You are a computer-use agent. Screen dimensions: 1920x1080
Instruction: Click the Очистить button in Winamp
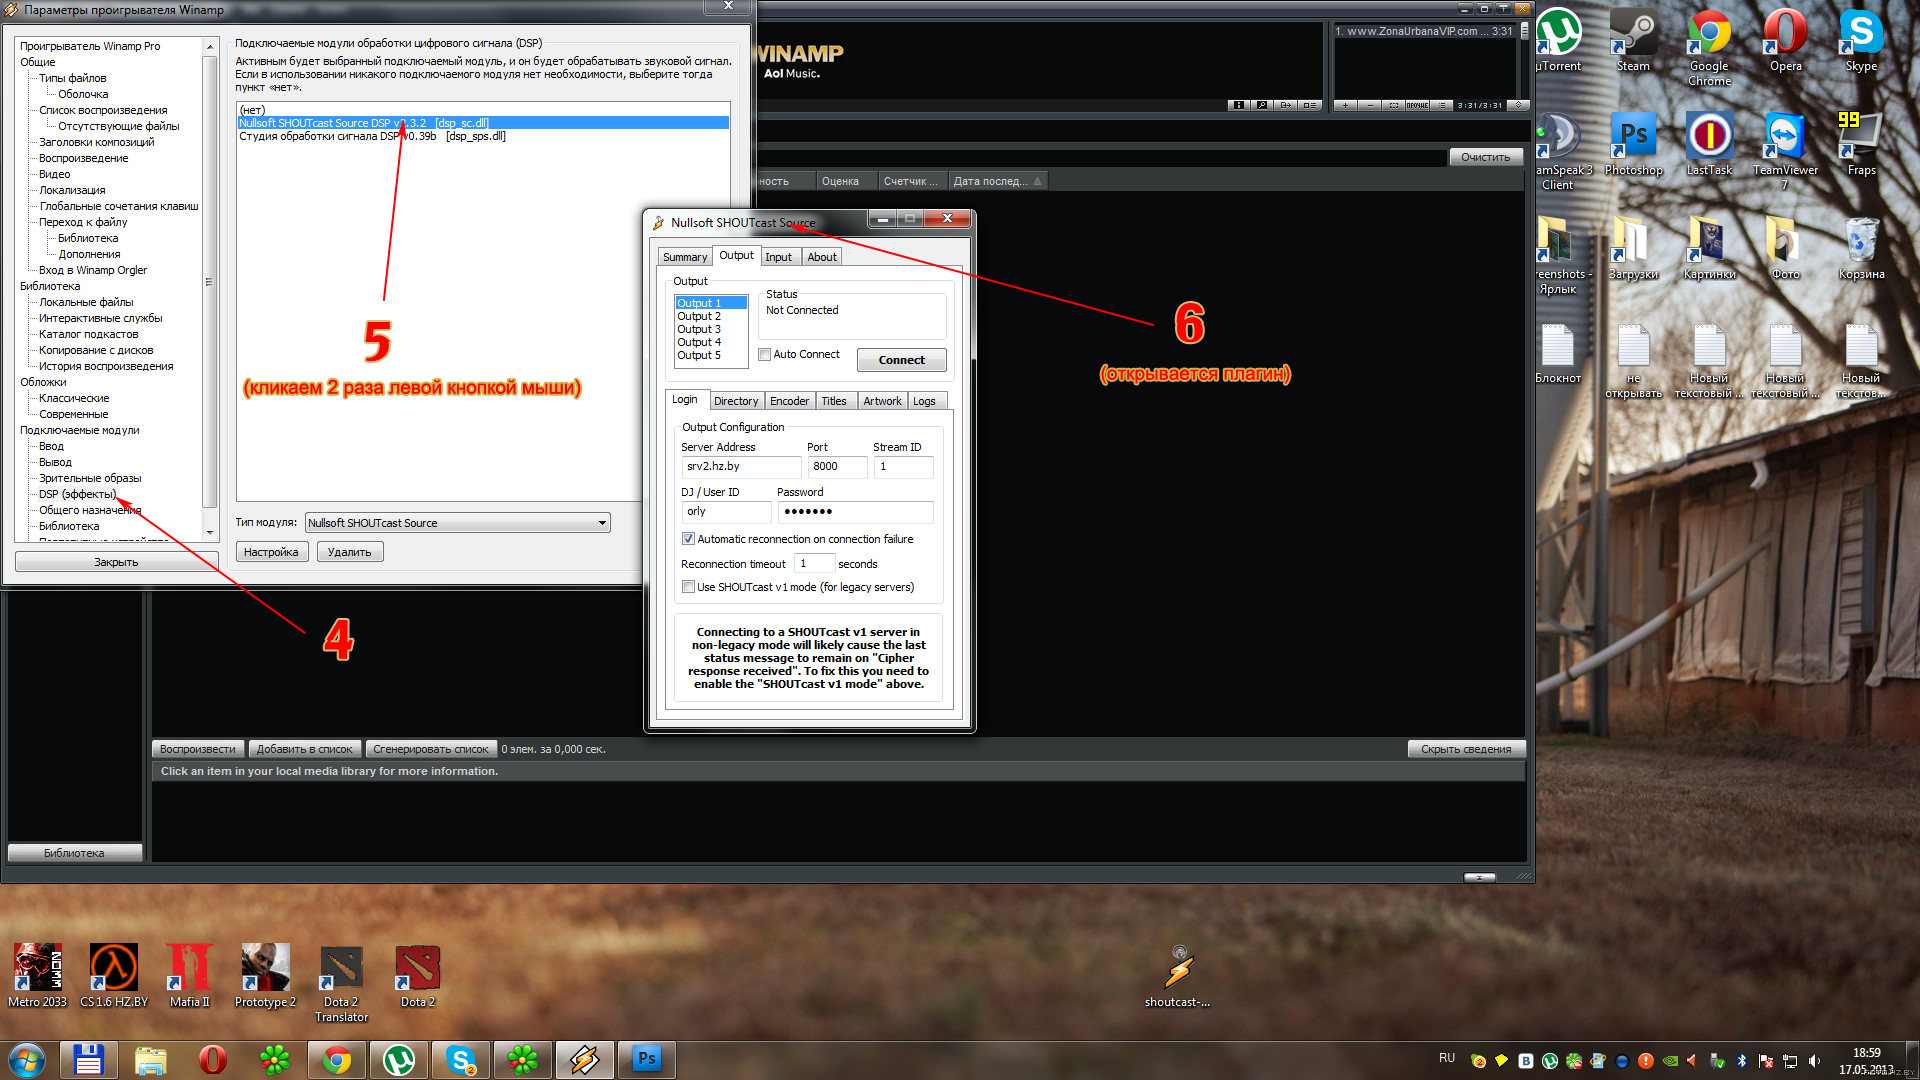click(x=1485, y=157)
